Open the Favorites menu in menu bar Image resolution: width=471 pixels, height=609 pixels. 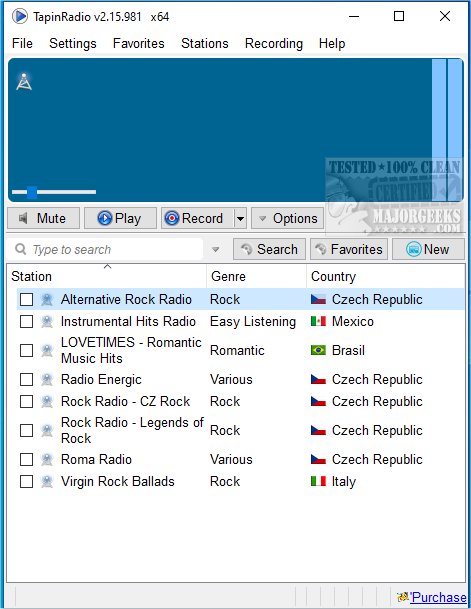[x=139, y=43]
